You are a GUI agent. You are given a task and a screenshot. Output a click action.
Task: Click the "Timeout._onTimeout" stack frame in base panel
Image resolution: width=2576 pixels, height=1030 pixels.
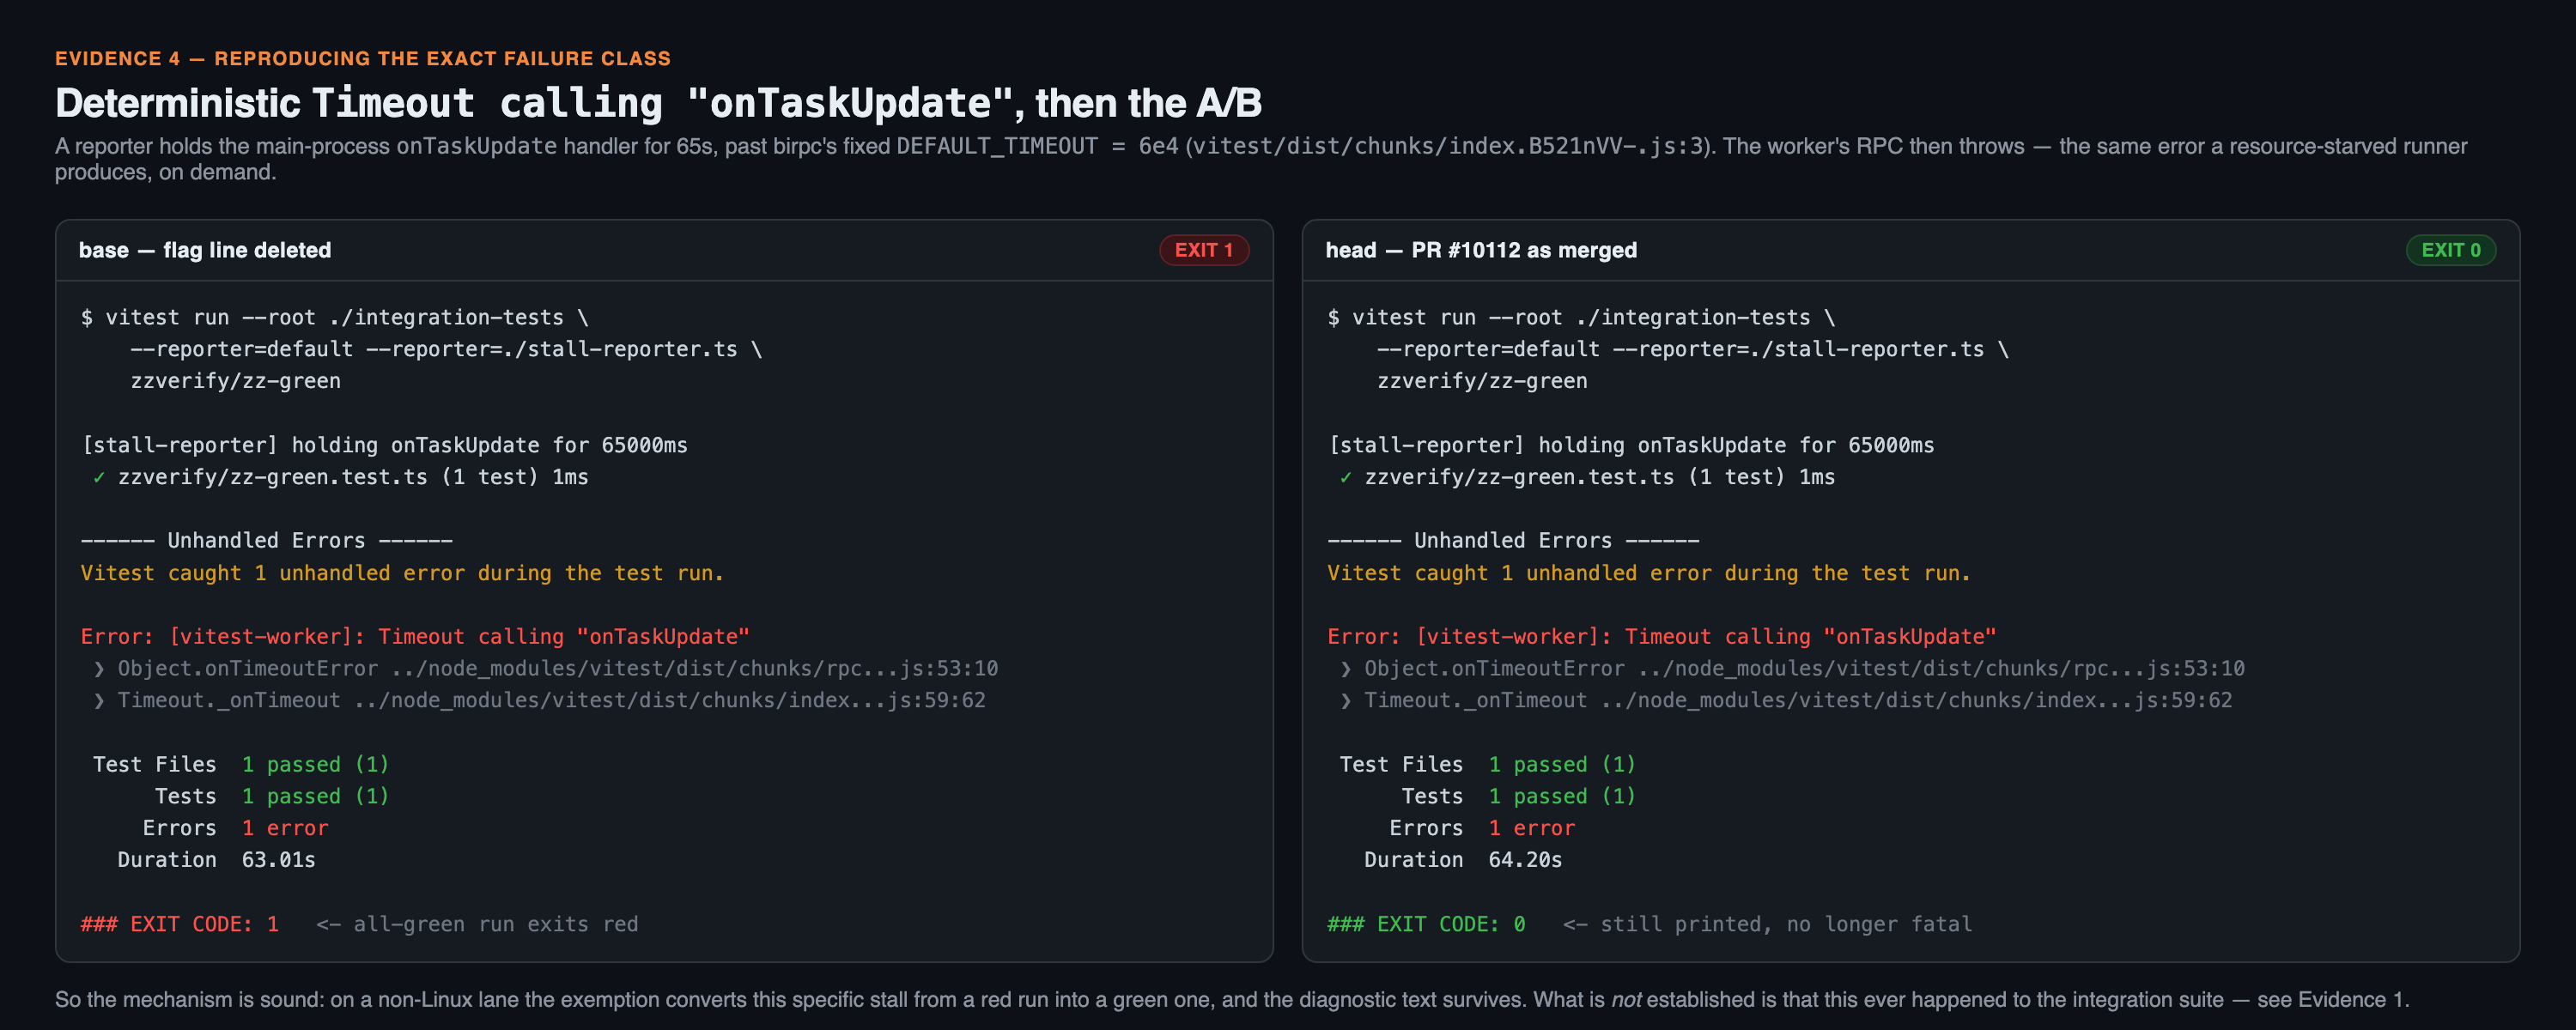552,700
